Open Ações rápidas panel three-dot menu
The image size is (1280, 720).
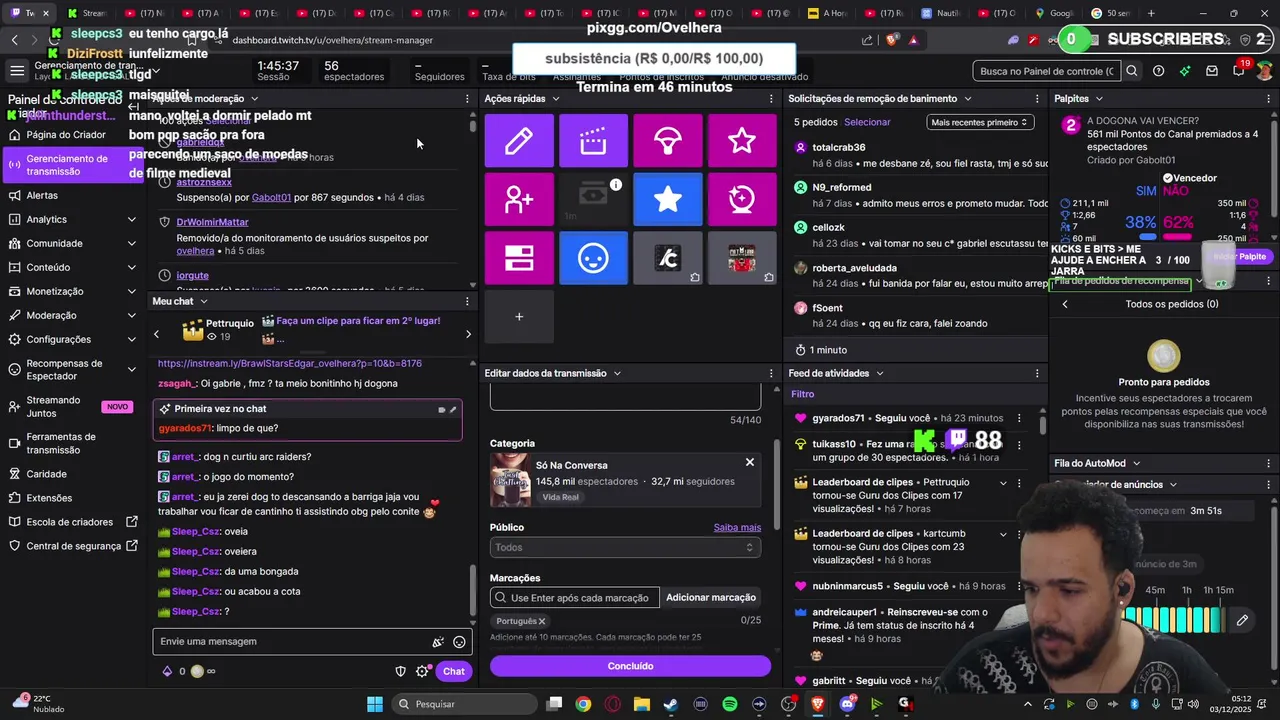771,99
